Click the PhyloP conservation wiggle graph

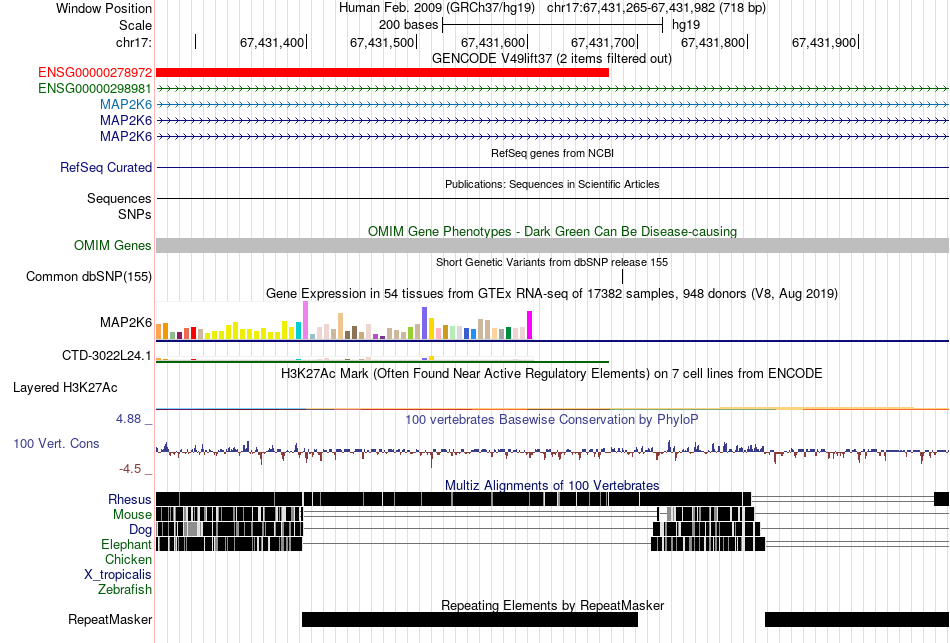point(553,451)
